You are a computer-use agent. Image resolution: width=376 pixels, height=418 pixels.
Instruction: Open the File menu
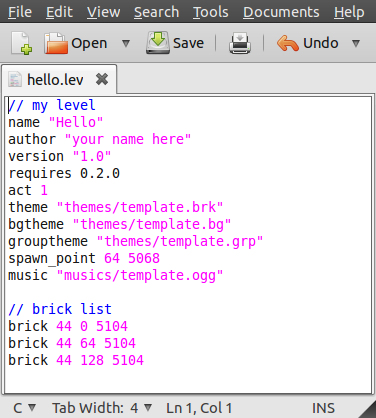click(20, 12)
